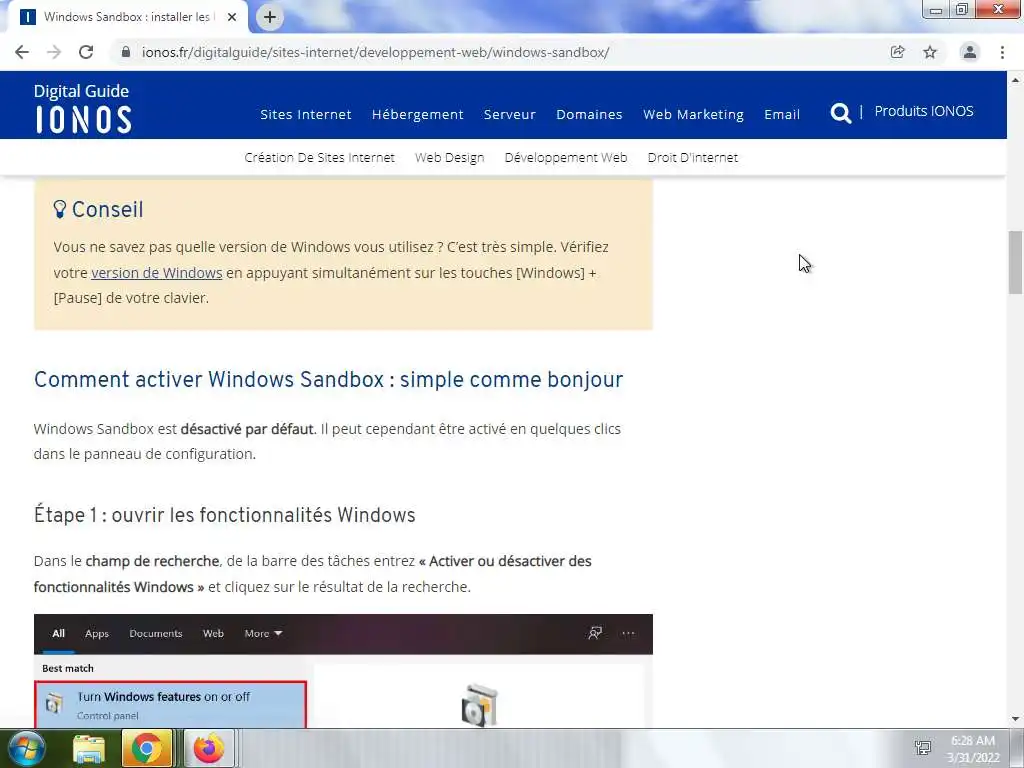Click the IONOS search magnifier icon
Viewport: 1024px width, 768px height.
[x=840, y=114]
